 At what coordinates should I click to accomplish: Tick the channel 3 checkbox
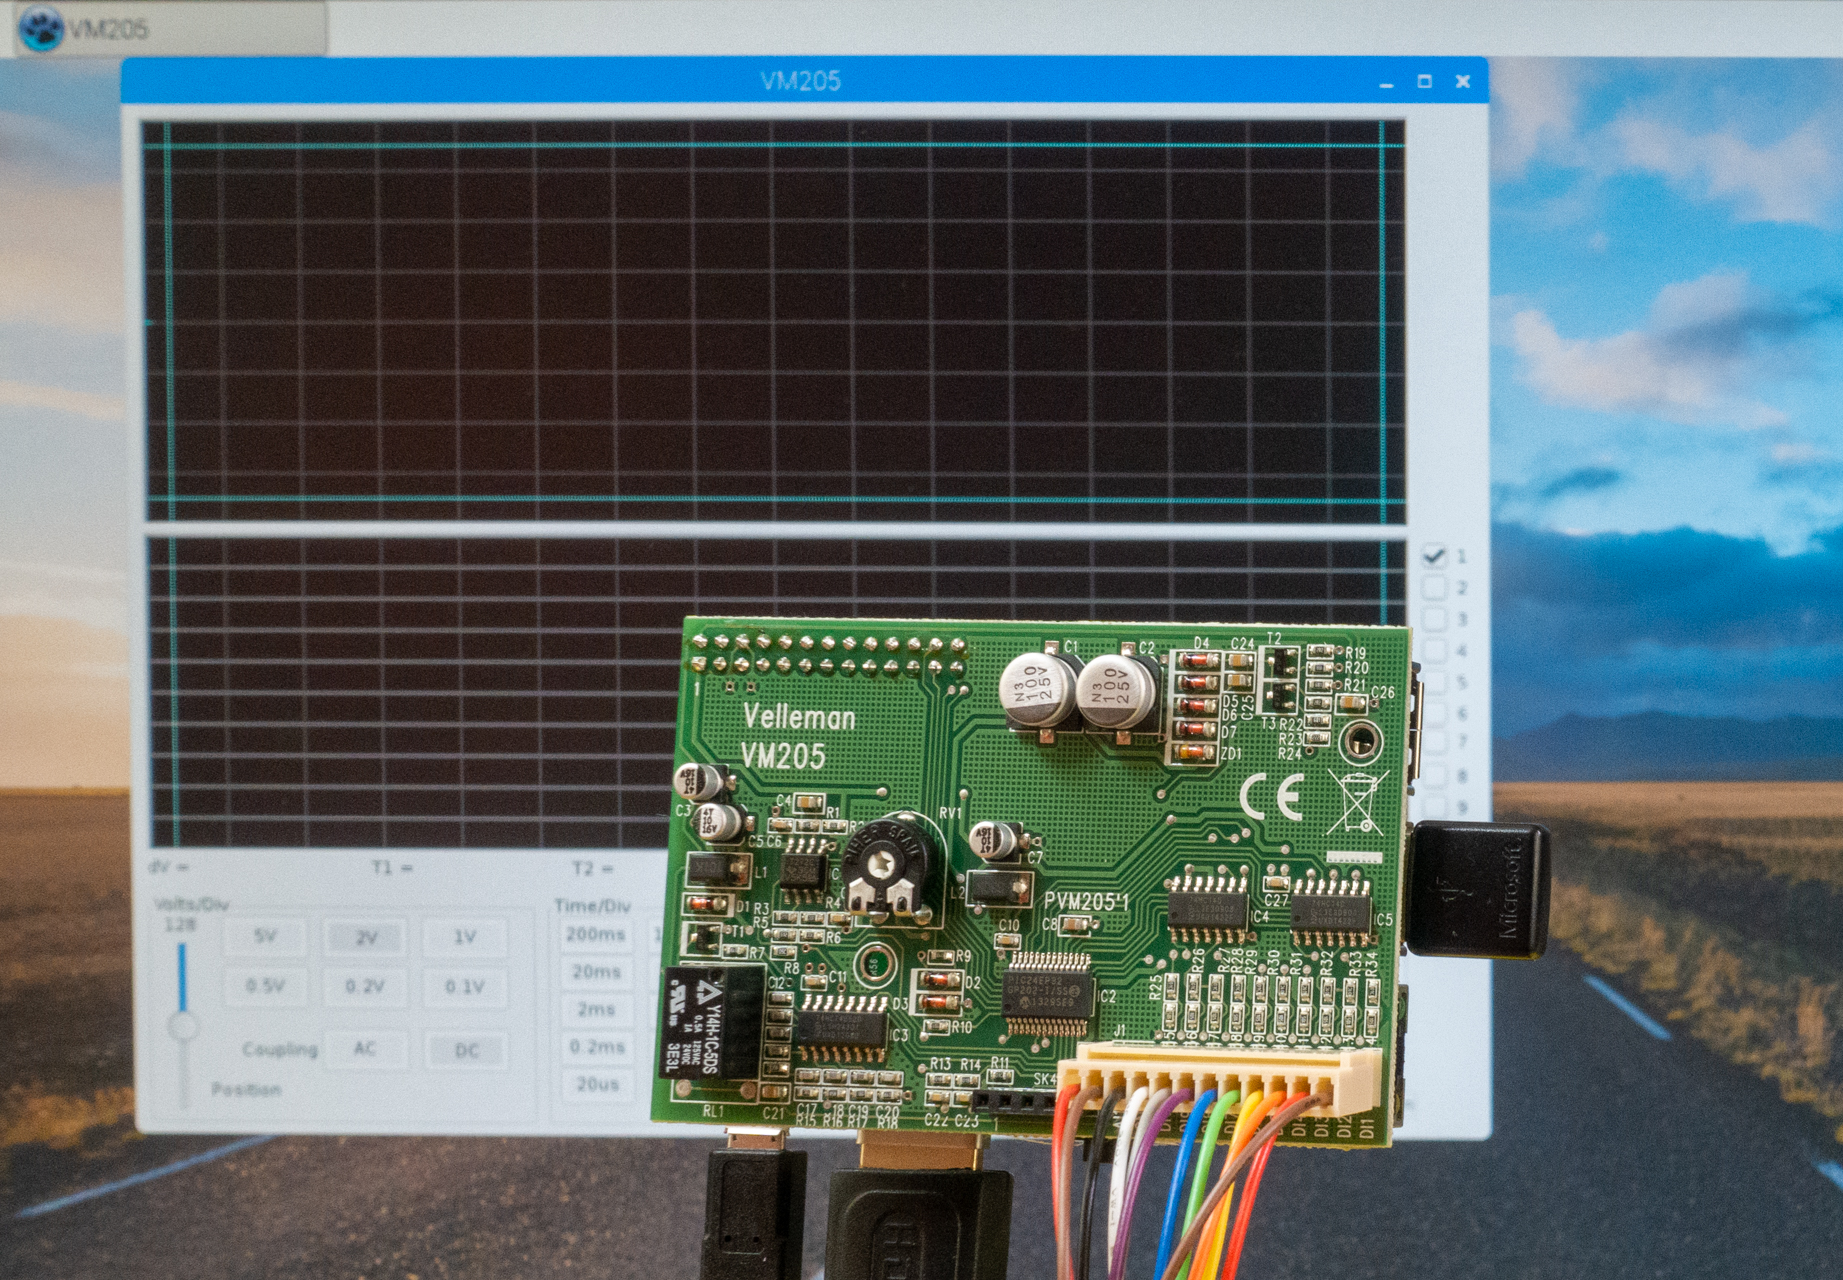[x=1433, y=619]
